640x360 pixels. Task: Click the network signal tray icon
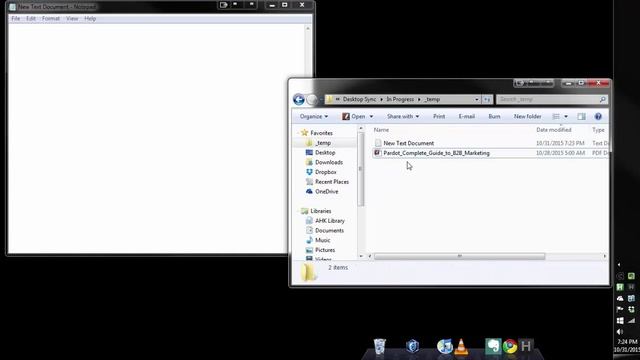631,320
